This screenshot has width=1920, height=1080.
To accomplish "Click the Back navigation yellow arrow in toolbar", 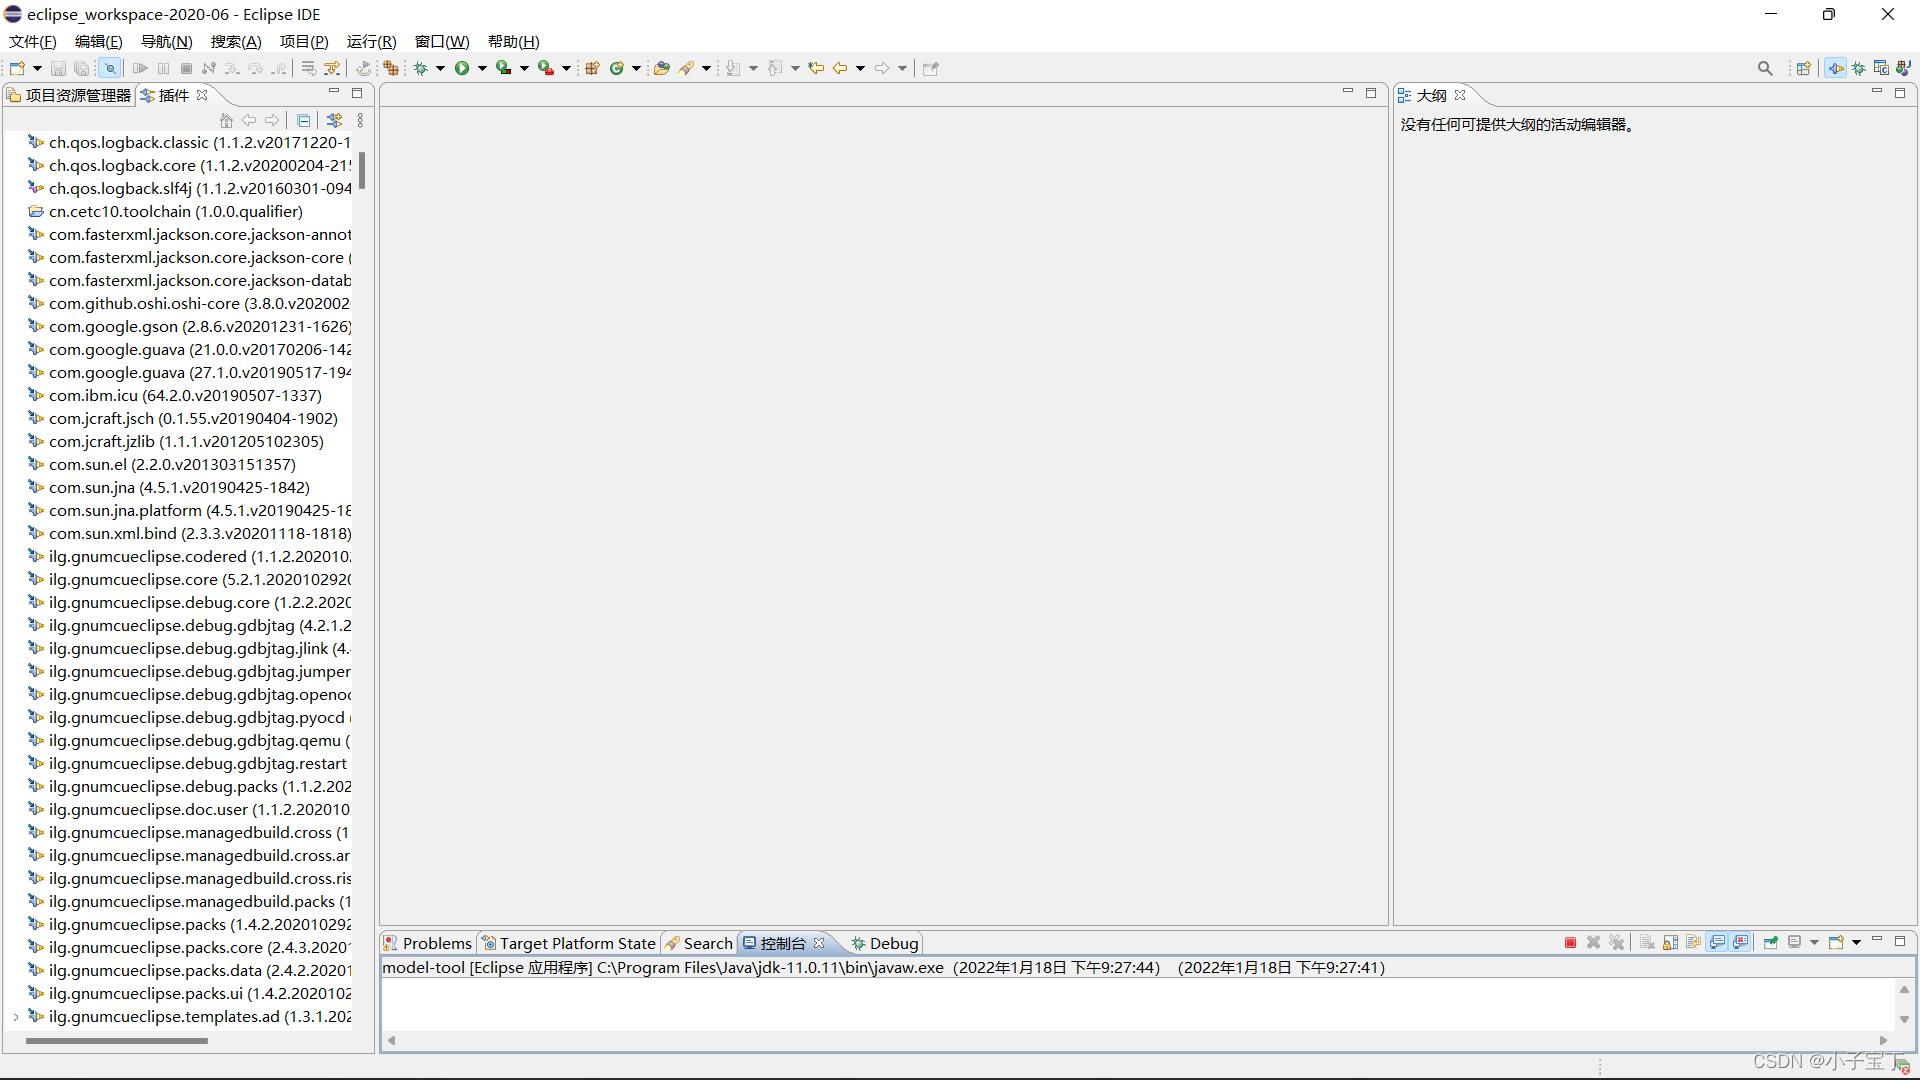I will coord(840,68).
